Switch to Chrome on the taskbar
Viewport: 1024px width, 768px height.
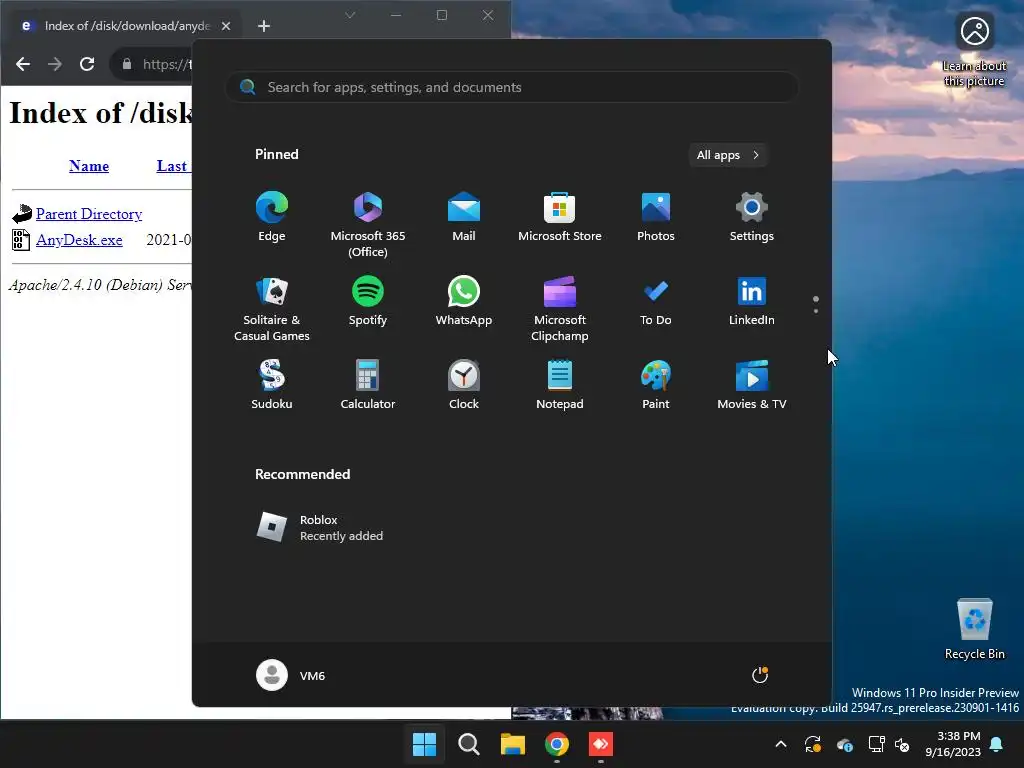(x=556, y=744)
